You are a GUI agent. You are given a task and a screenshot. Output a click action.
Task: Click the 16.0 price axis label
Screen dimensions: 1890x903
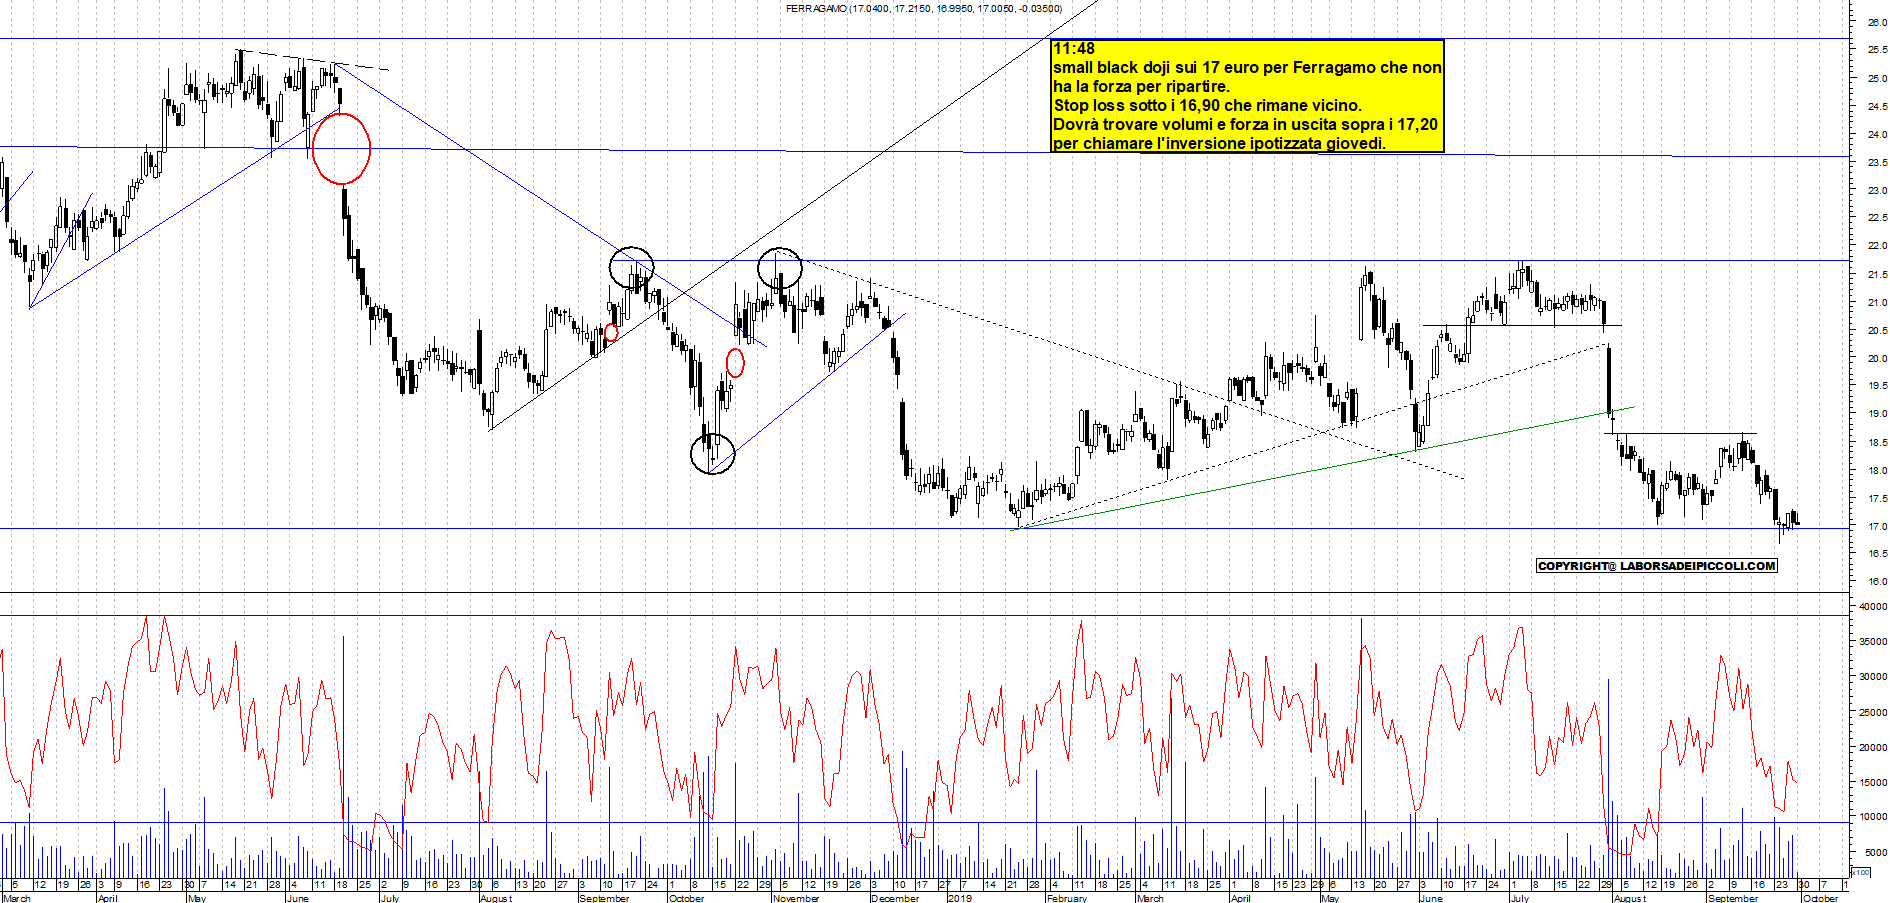tap(1877, 582)
